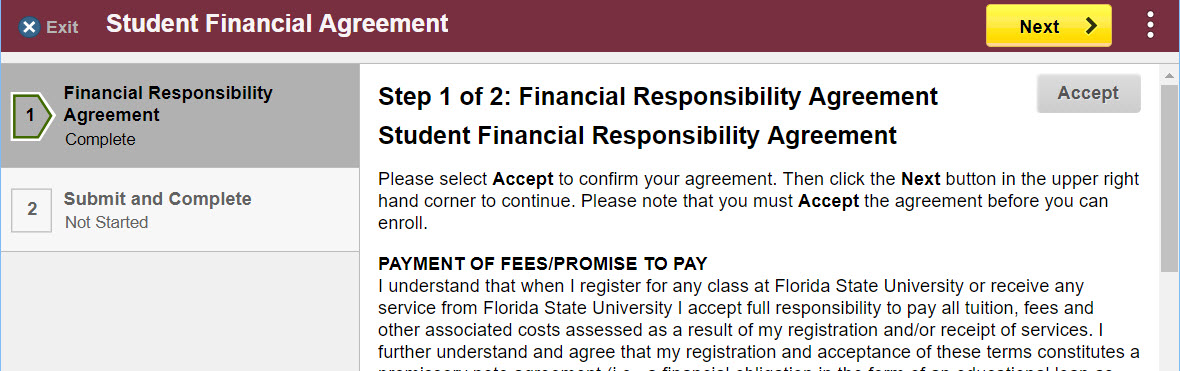Click the Complete status under step 1
Viewport: 1180px width, 371px height.
pyautogui.click(x=100, y=140)
